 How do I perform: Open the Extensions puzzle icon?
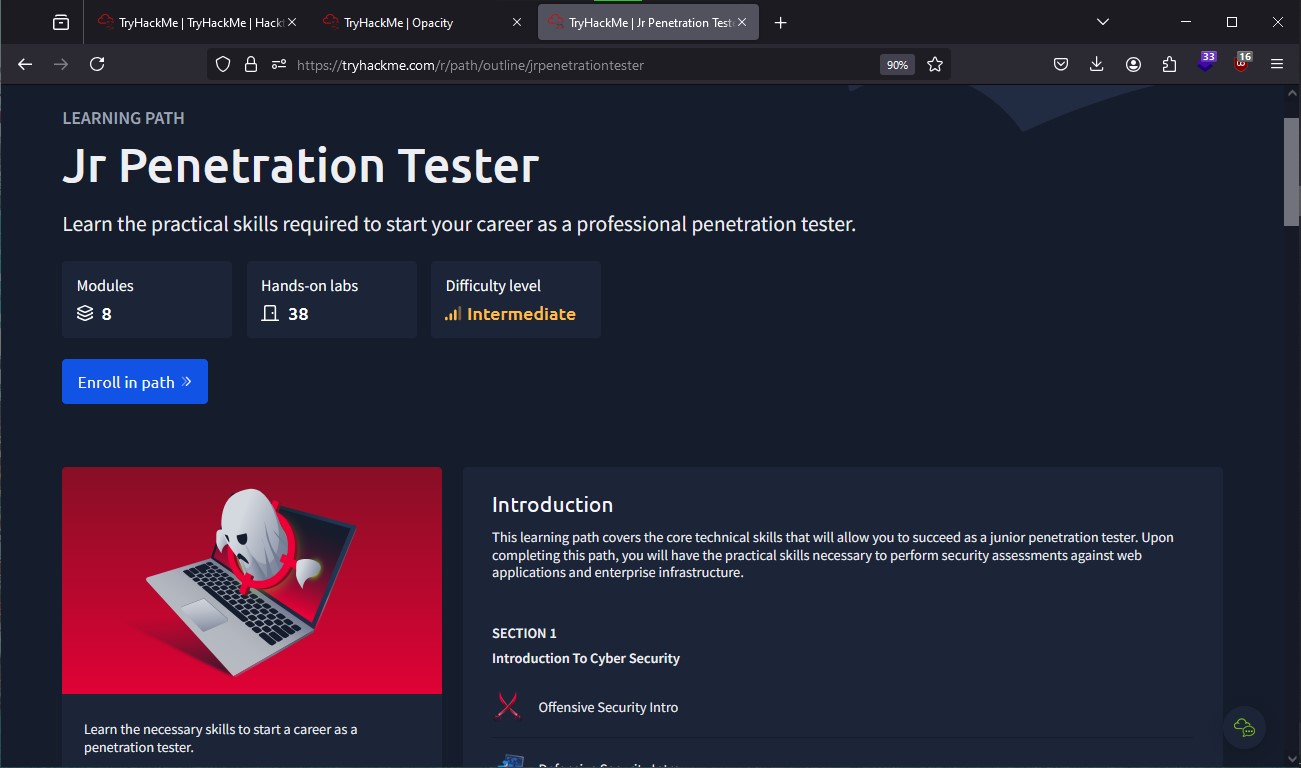point(1169,64)
